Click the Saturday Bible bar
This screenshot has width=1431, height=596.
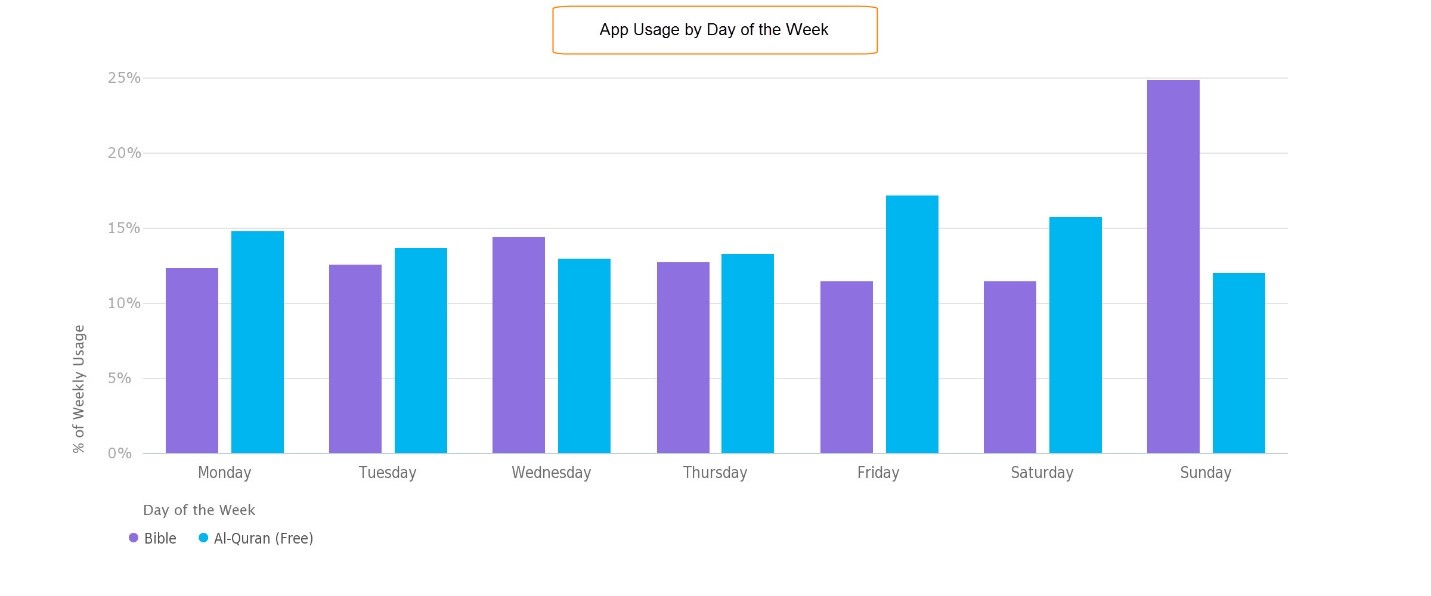[x=1010, y=367]
